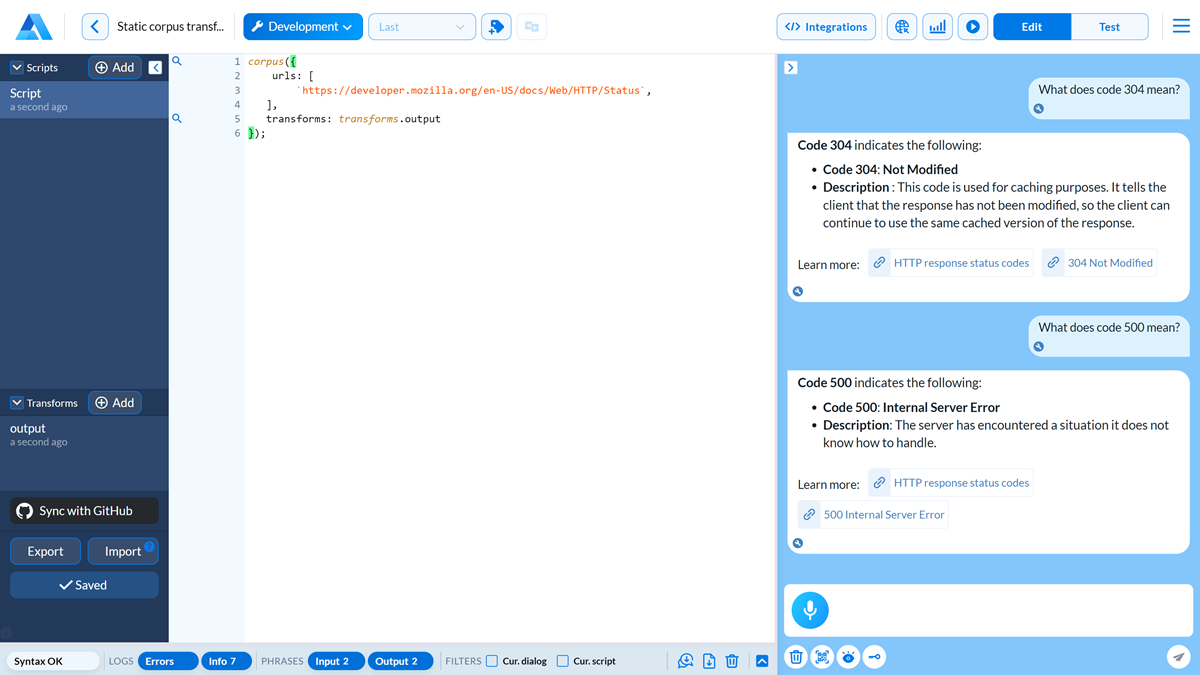Image resolution: width=1200 pixels, height=675 pixels.
Task: Enable the Cur. script filter checkbox
Action: [563, 661]
